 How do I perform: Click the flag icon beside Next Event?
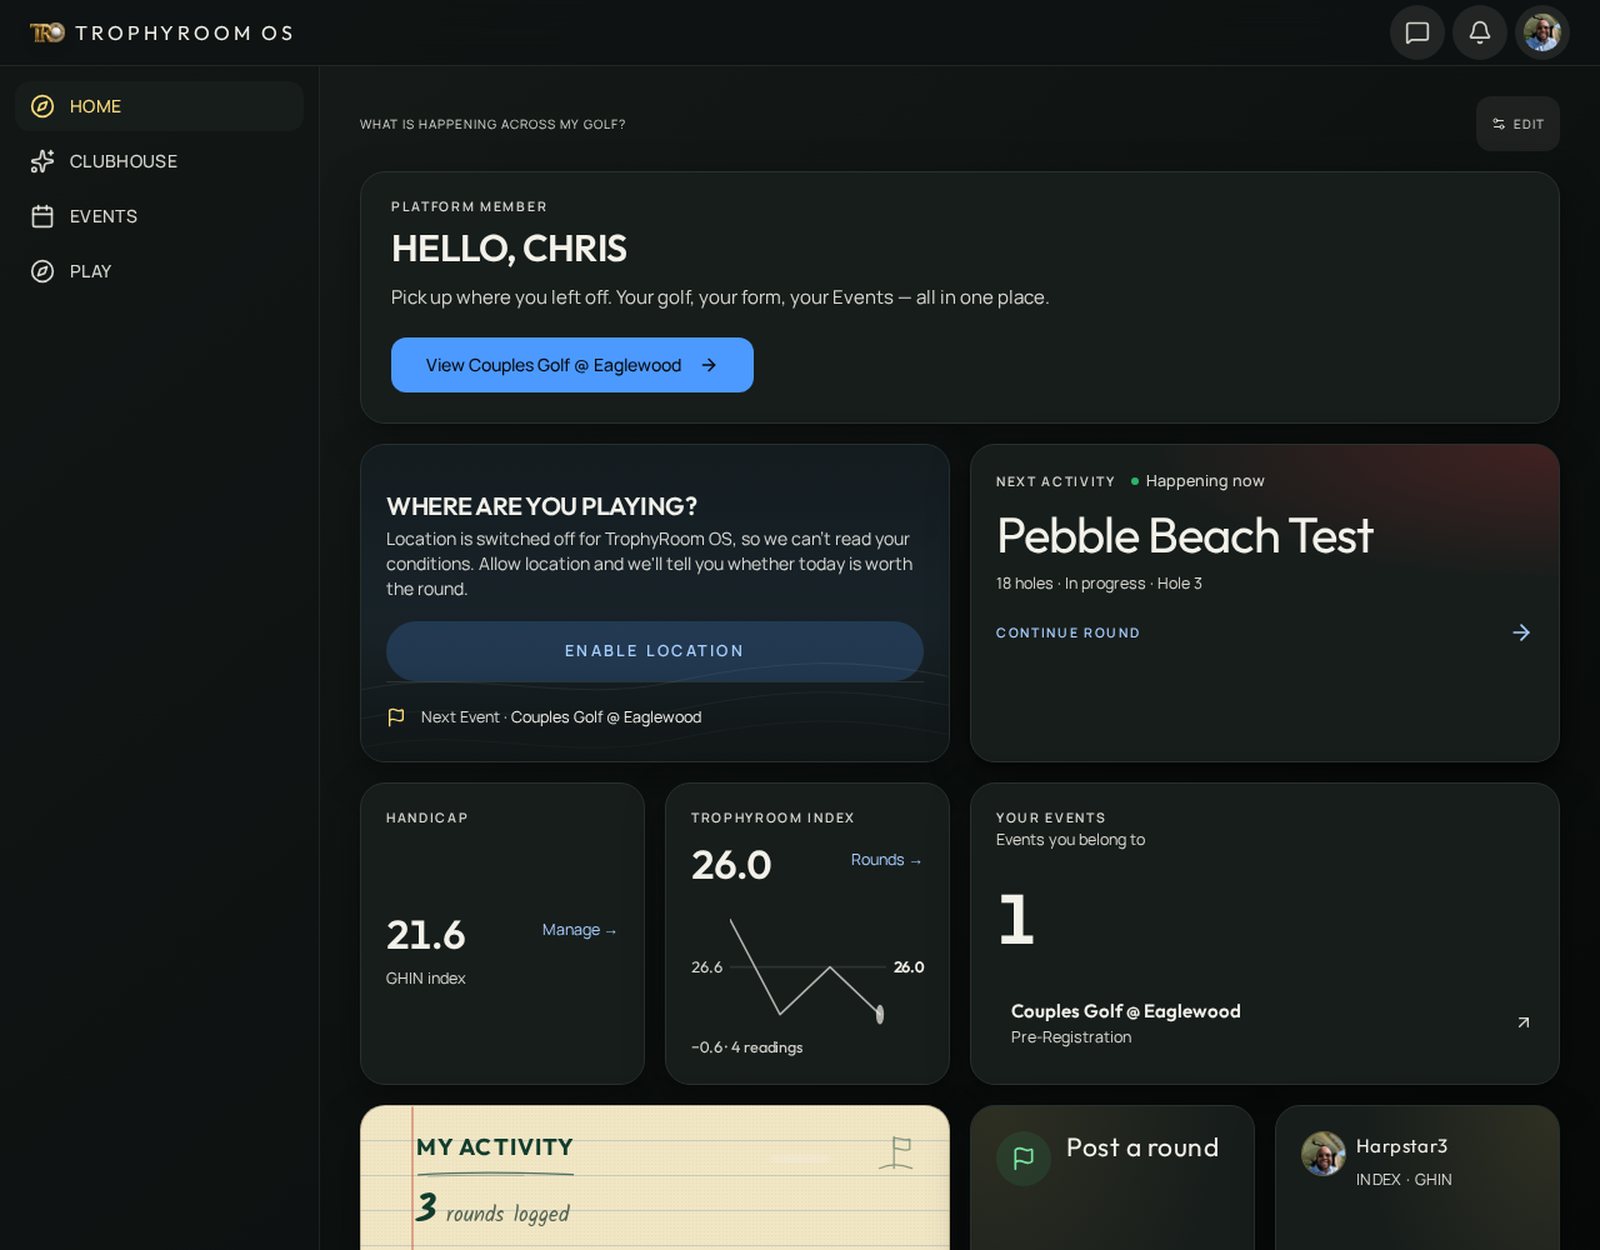(x=396, y=717)
